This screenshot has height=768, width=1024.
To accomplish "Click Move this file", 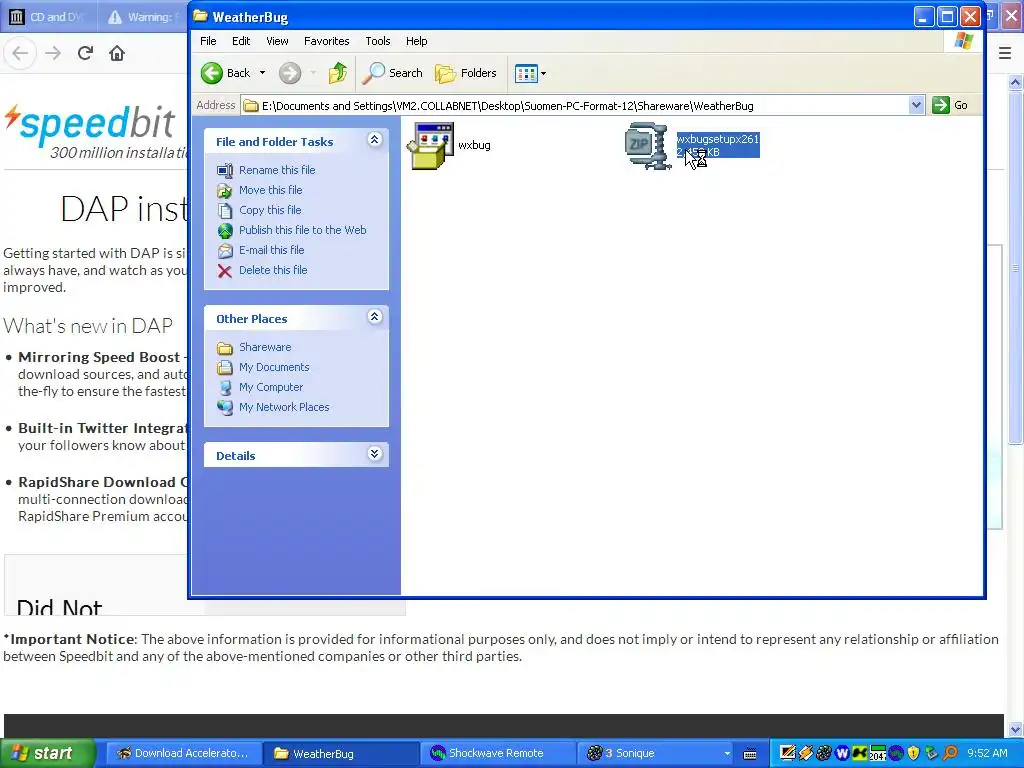I will click(270, 190).
